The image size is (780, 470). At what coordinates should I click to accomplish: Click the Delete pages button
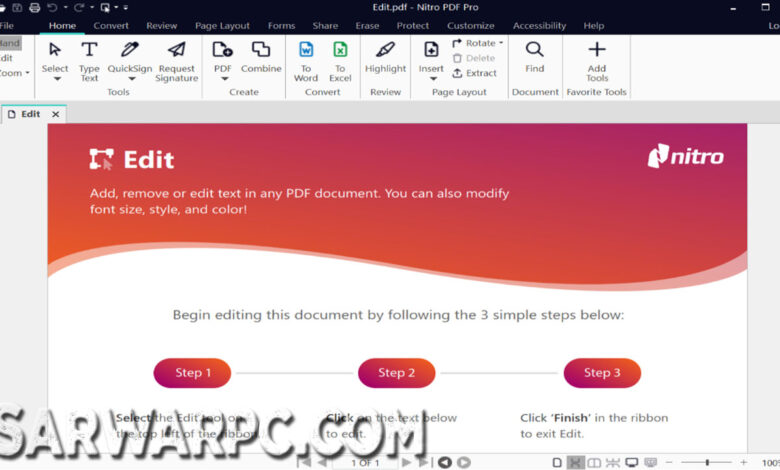click(474, 58)
